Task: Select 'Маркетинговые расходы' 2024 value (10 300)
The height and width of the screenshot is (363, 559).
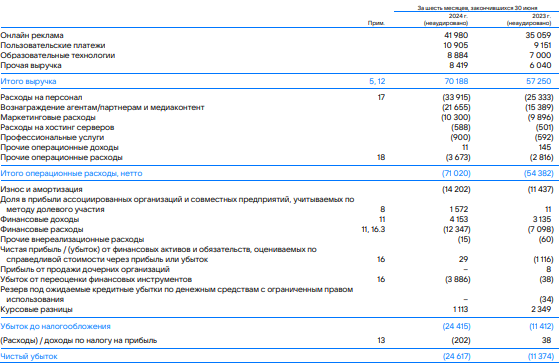Action: (456, 117)
